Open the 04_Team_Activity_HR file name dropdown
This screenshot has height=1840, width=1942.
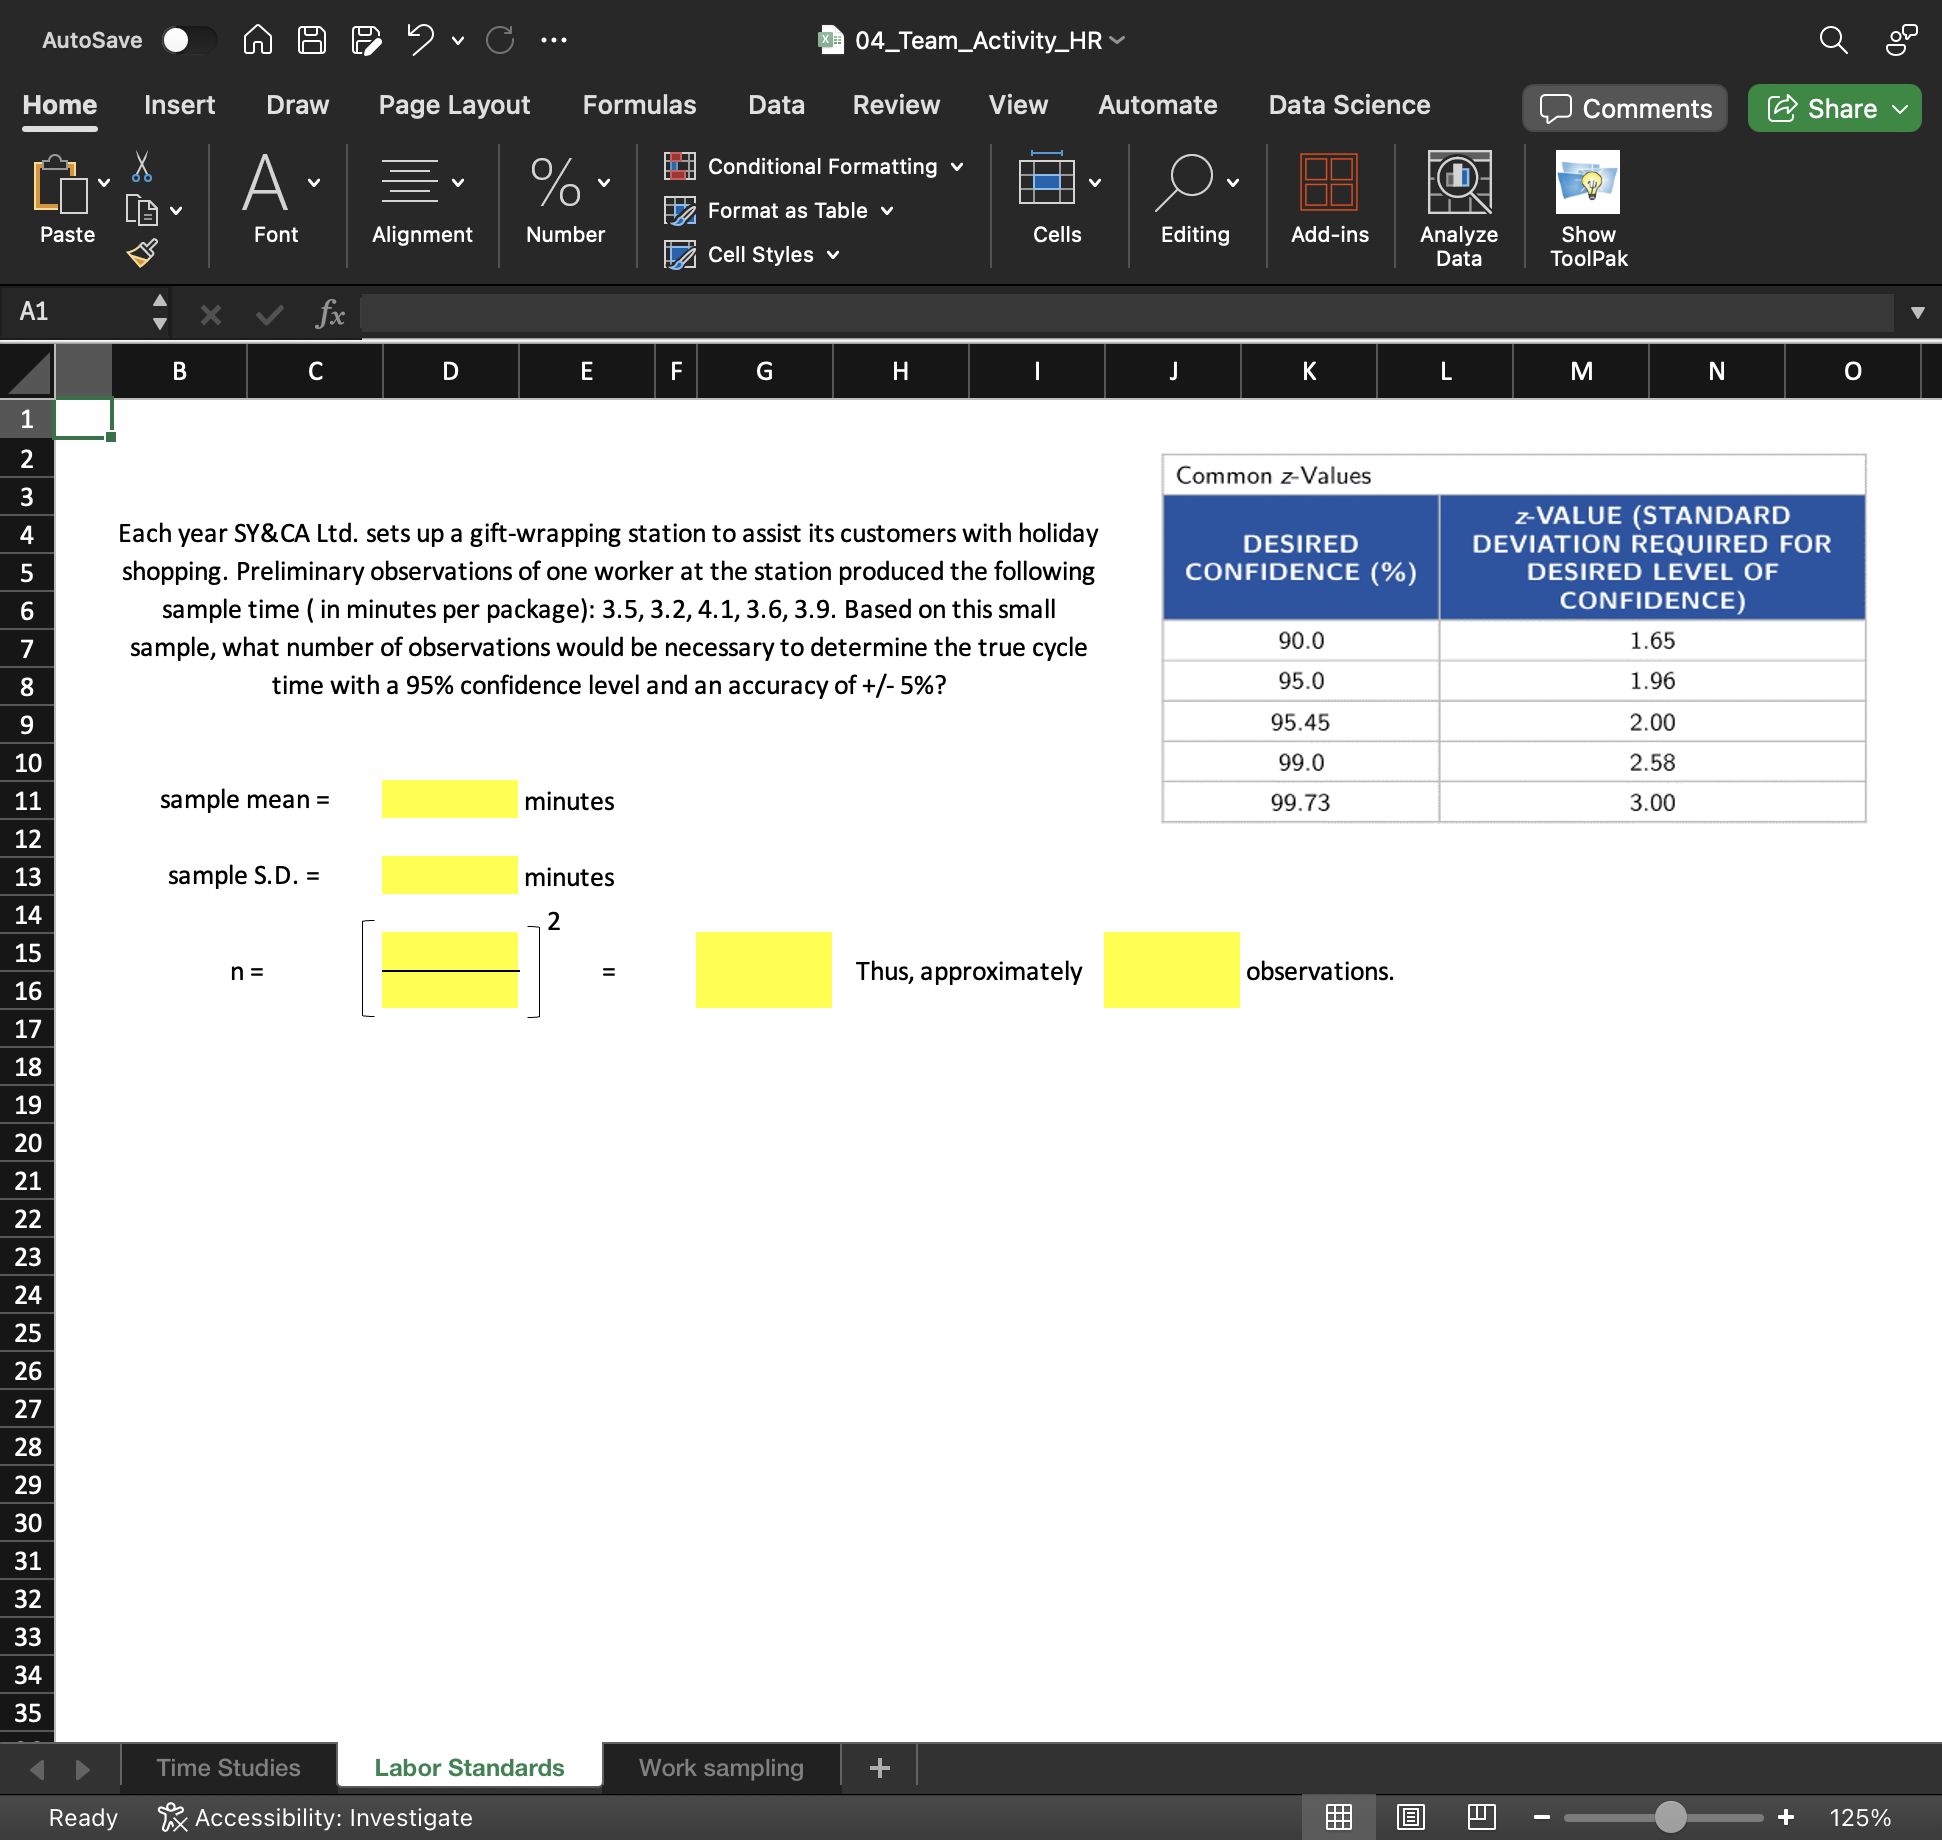coord(1118,40)
